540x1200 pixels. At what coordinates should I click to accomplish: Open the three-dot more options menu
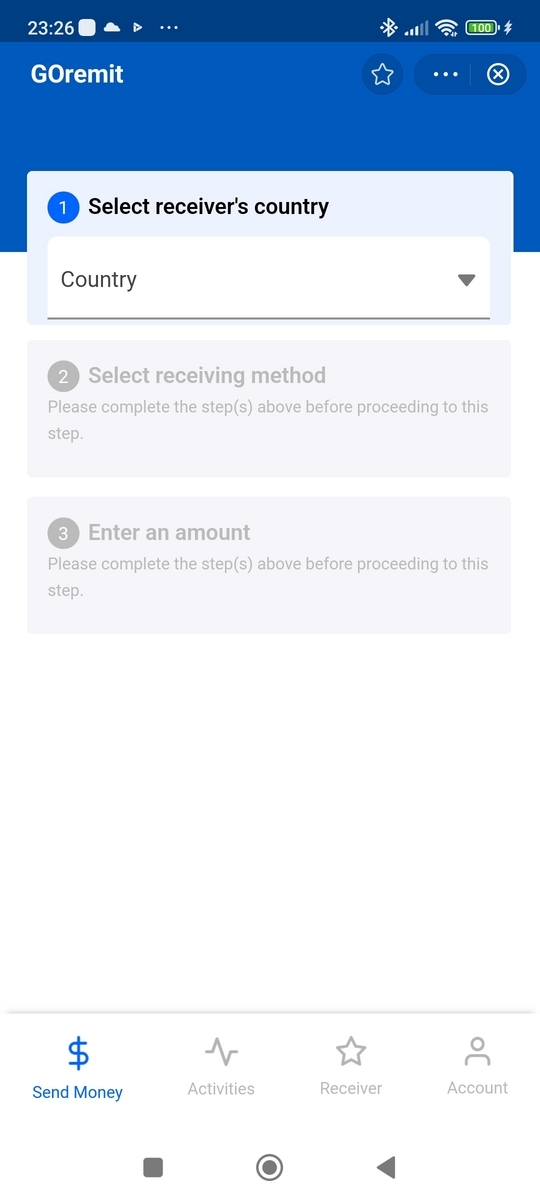(445, 75)
